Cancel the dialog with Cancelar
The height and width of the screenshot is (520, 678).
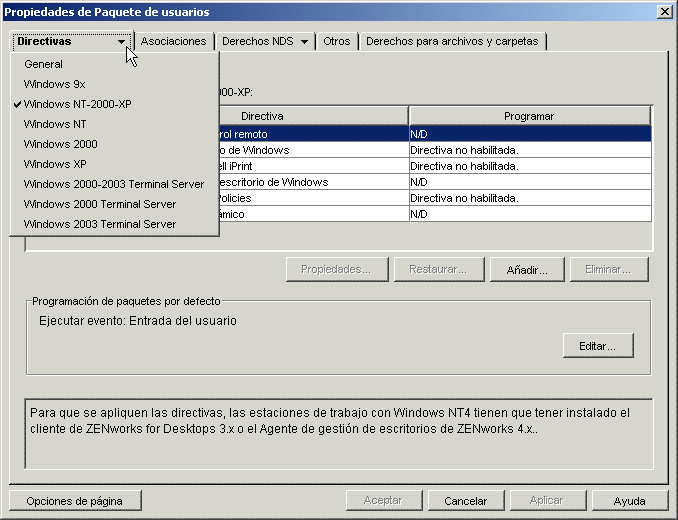click(466, 501)
